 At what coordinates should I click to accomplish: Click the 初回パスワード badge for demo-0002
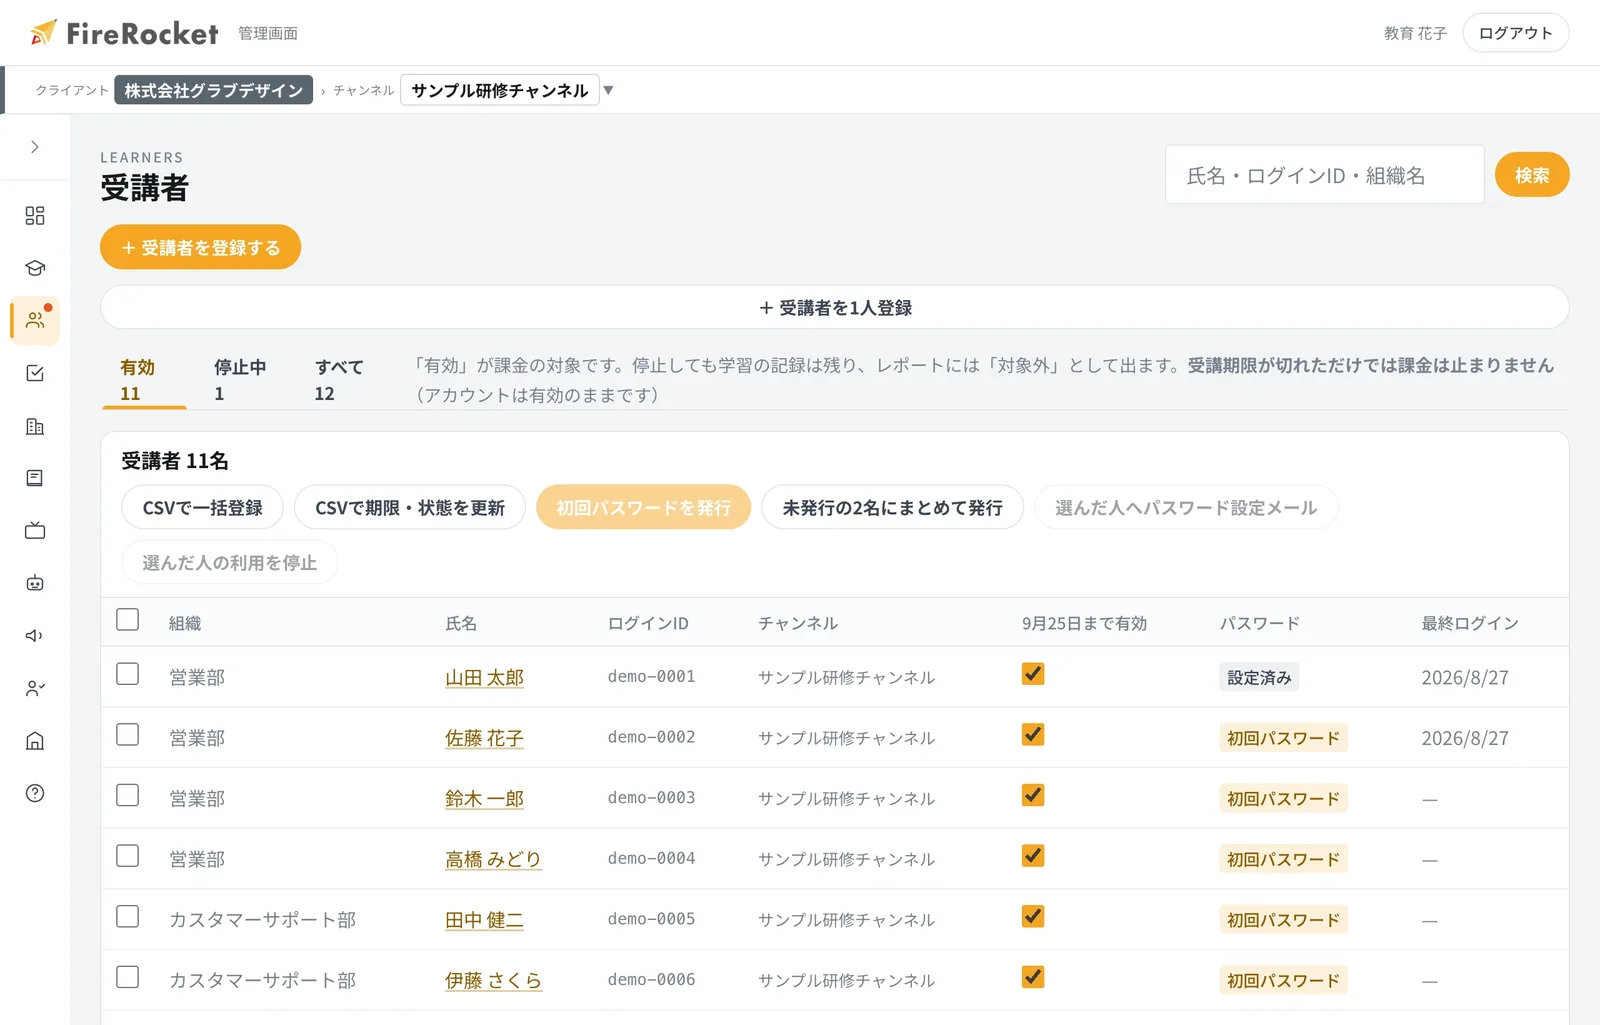point(1283,738)
